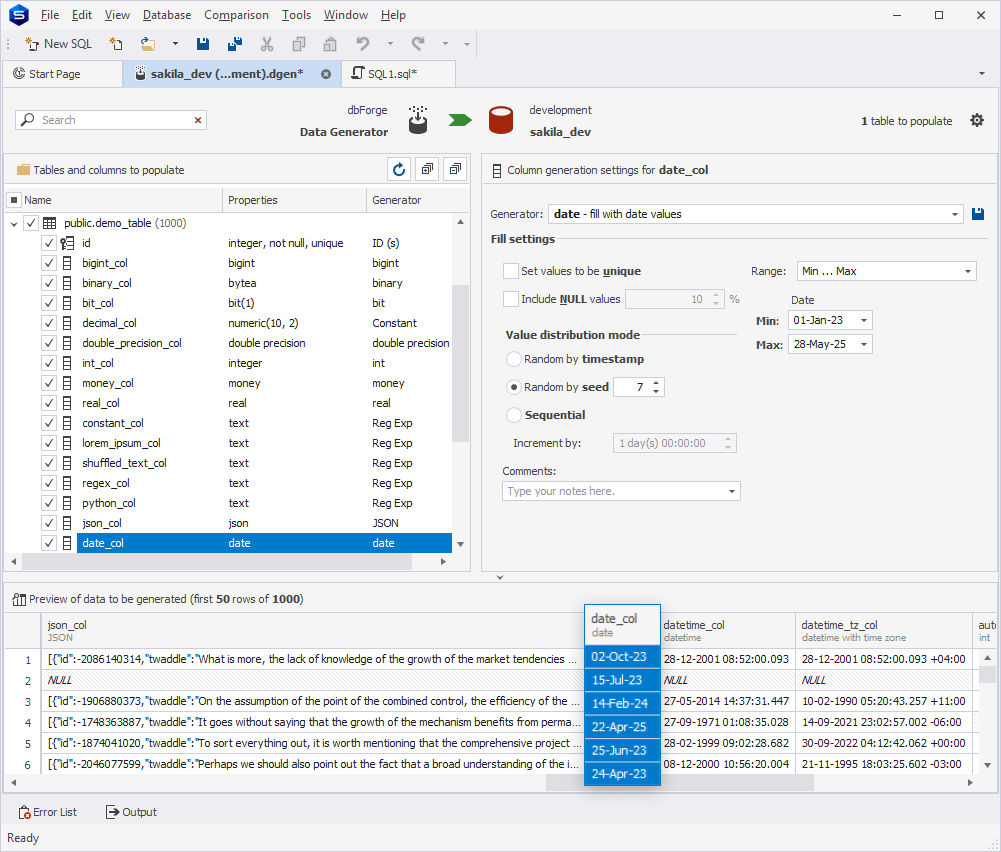1001x852 pixels.
Task: Click the Refresh icon in tables panel
Action: [399, 170]
